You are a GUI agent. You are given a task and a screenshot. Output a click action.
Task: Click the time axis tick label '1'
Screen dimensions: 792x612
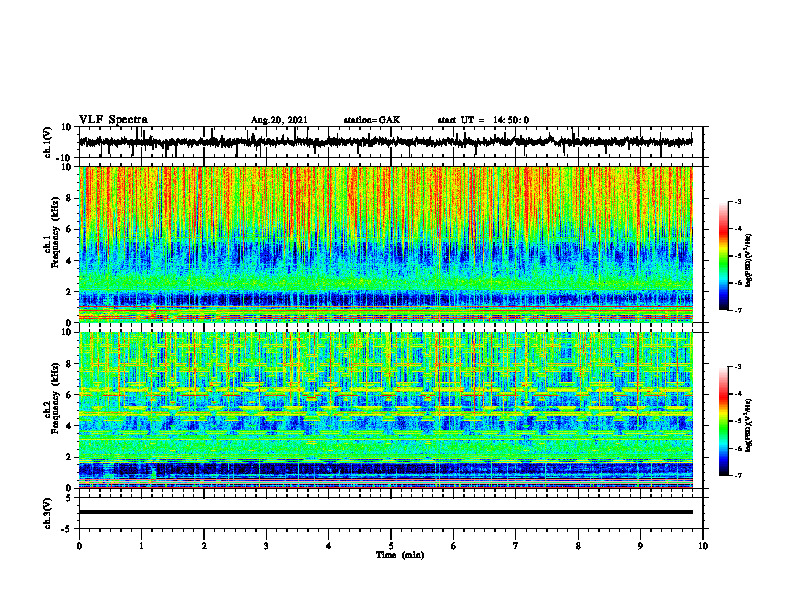141,546
